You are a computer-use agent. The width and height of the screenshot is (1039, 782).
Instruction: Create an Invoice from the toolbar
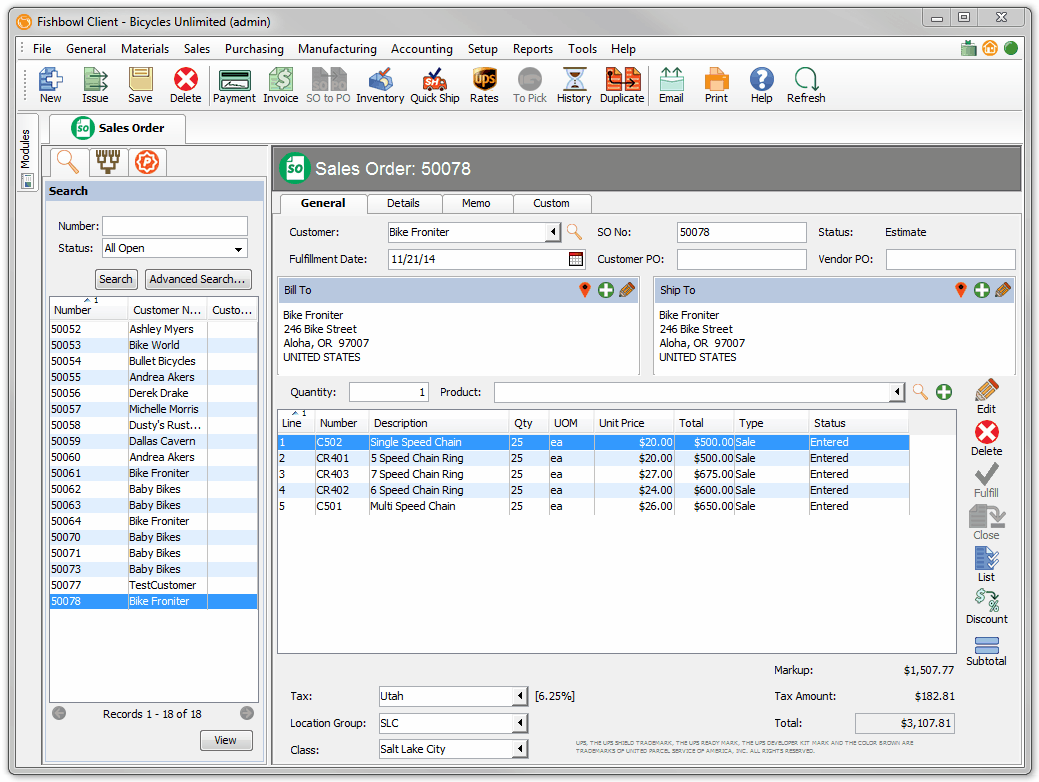(281, 85)
